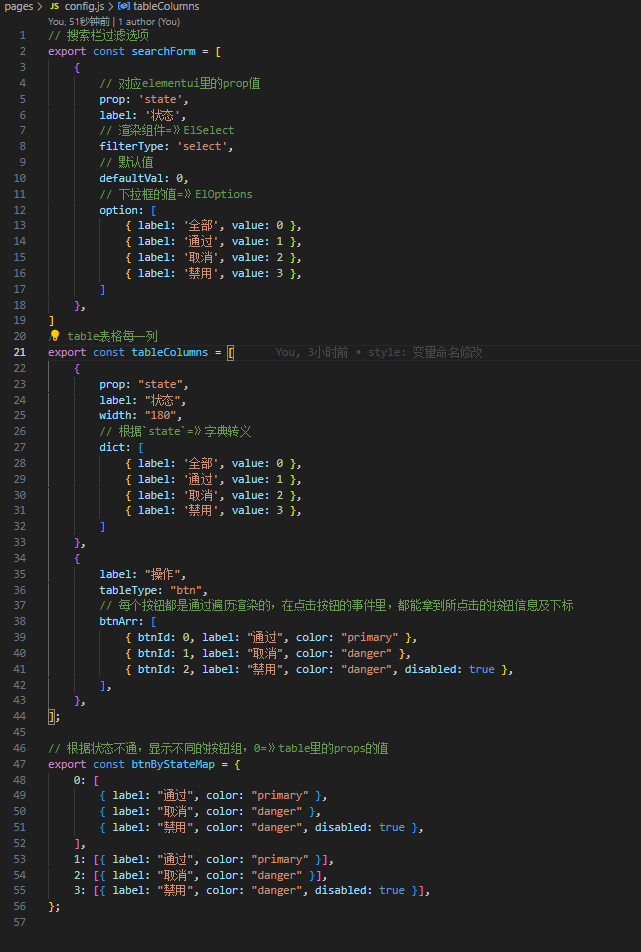Click the comment mentioning ElSelect
Screen dimensions: 641x952
click(x=167, y=131)
